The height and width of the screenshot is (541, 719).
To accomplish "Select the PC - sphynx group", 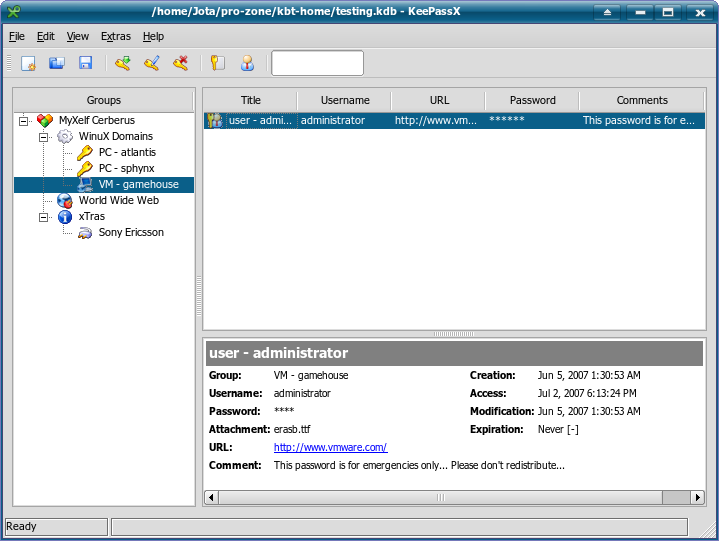I will tap(127, 169).
